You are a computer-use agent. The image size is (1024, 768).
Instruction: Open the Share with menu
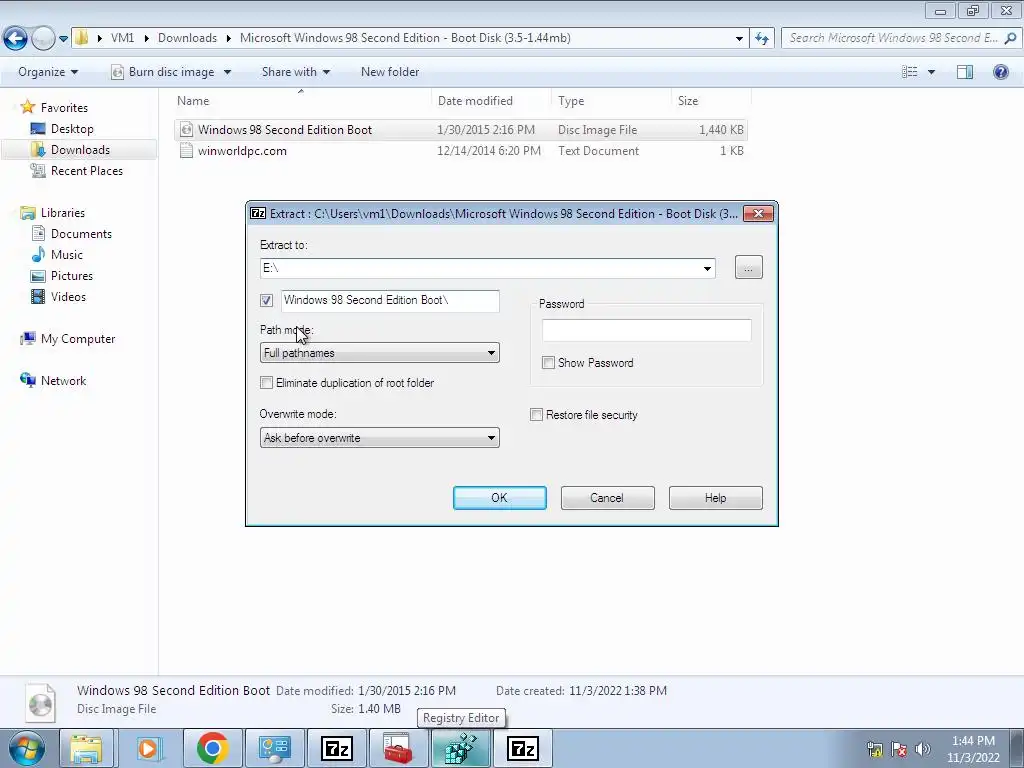[295, 72]
